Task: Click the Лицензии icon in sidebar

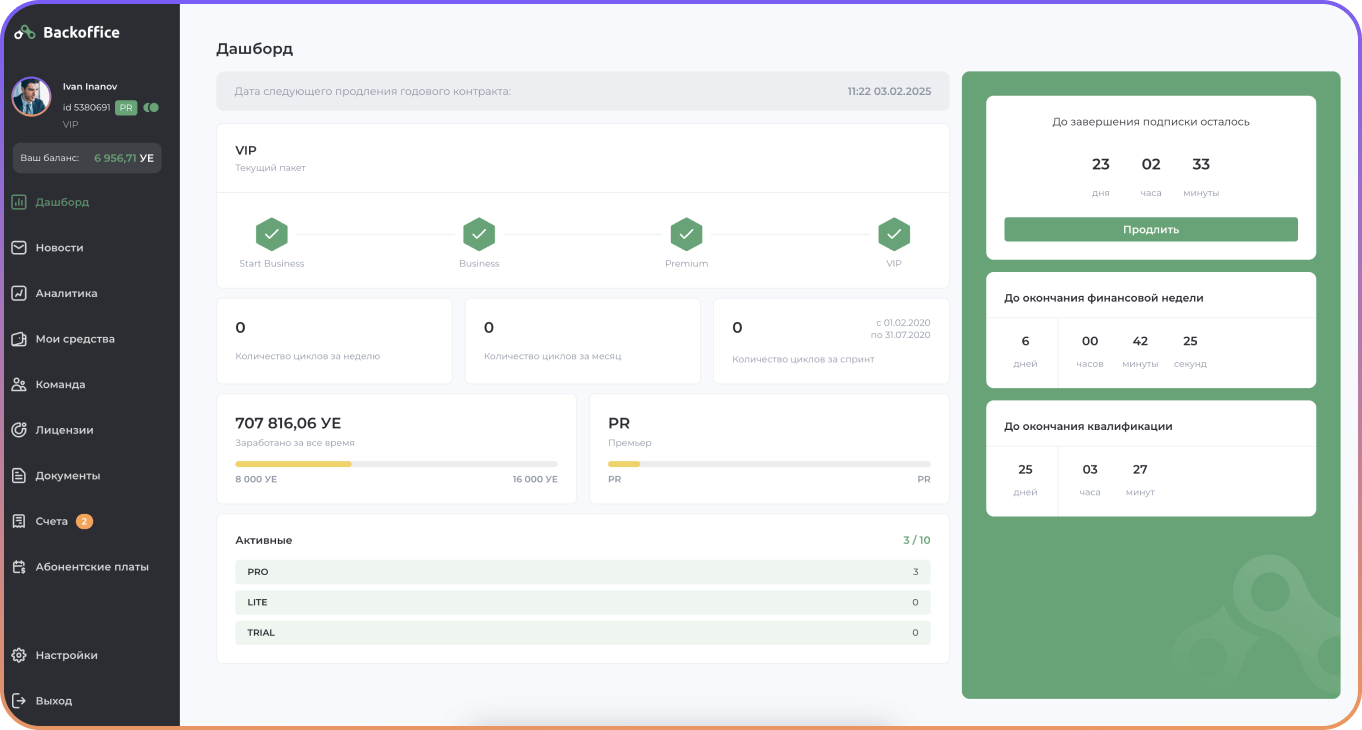Action: coord(19,430)
